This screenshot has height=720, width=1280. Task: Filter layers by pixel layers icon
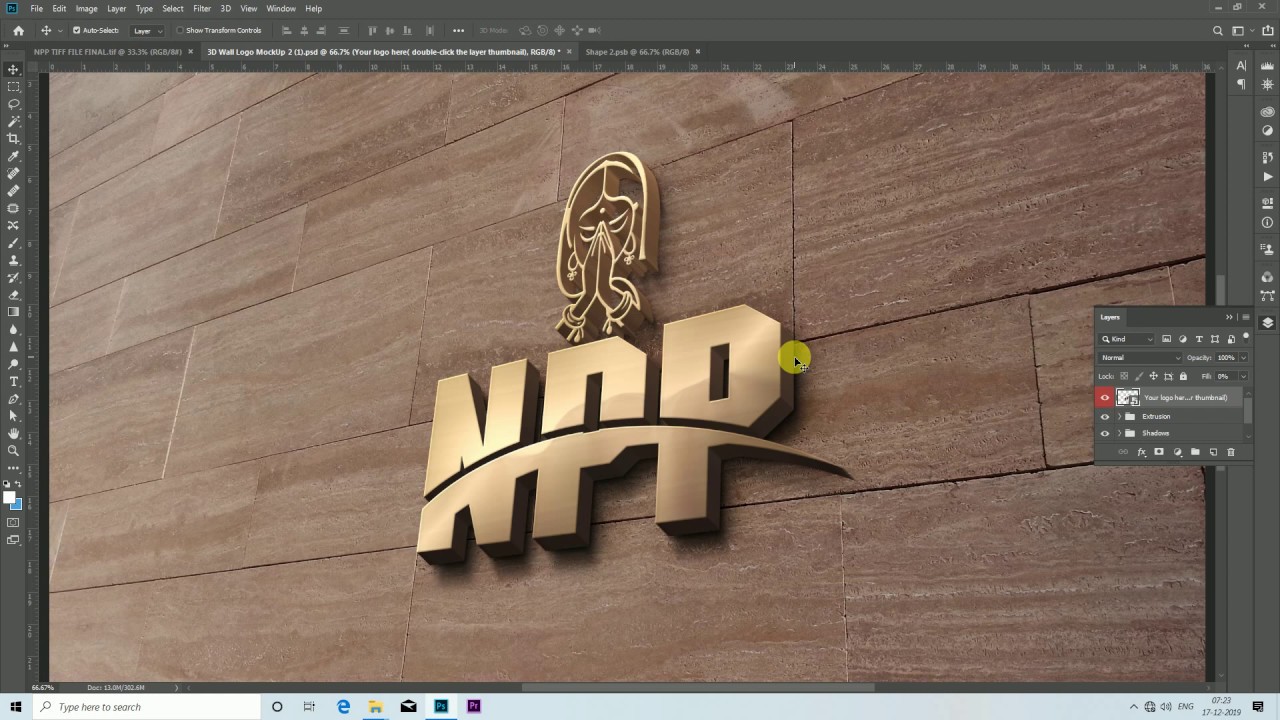click(1166, 339)
